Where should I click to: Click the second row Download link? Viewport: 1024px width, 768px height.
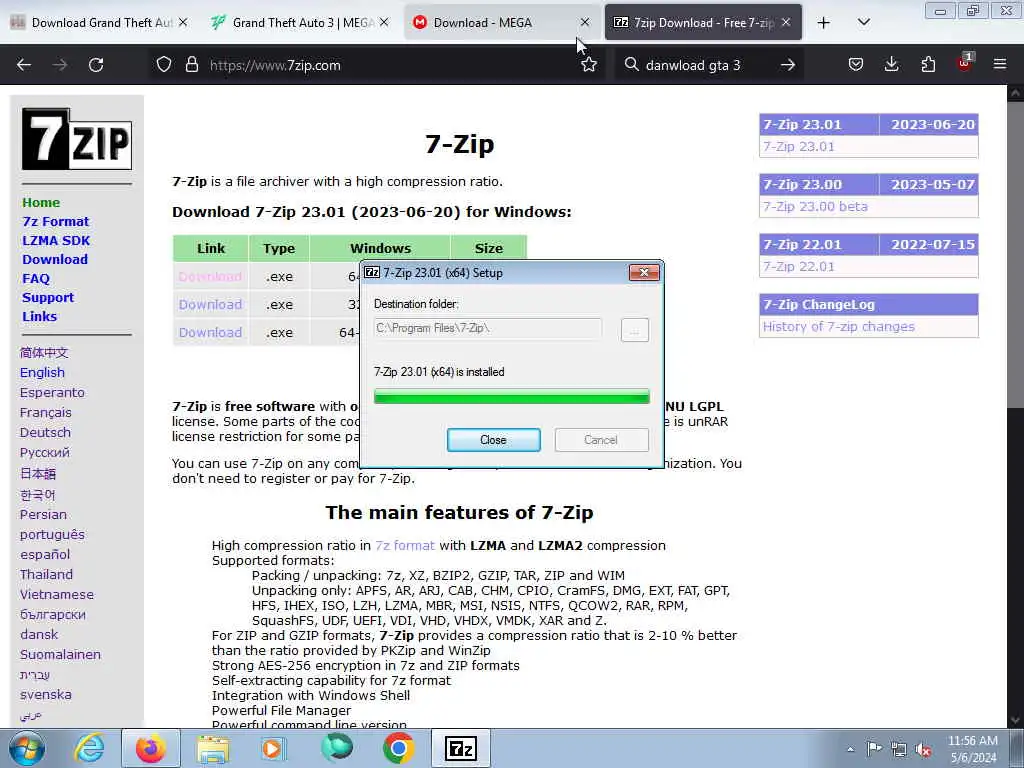click(x=210, y=304)
